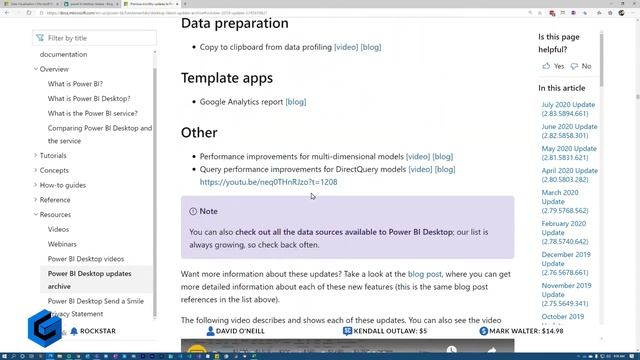
Task: Open video link for Copy to clipboard
Action: click(x=346, y=47)
